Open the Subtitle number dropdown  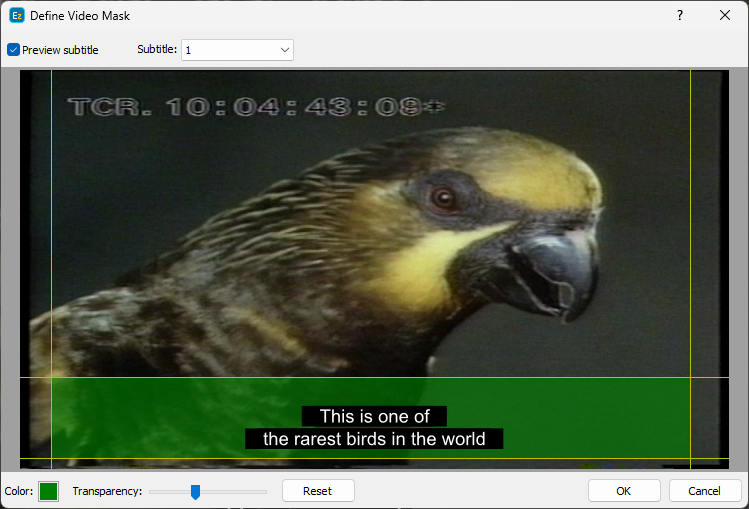237,50
